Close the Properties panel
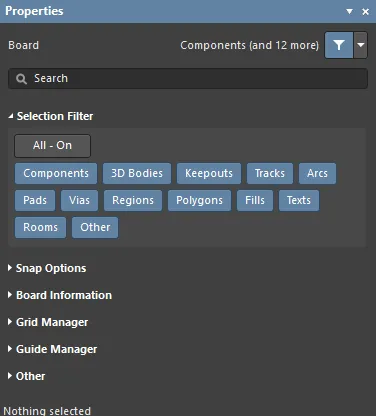Screen dimensions: 376x416 click(365, 12)
